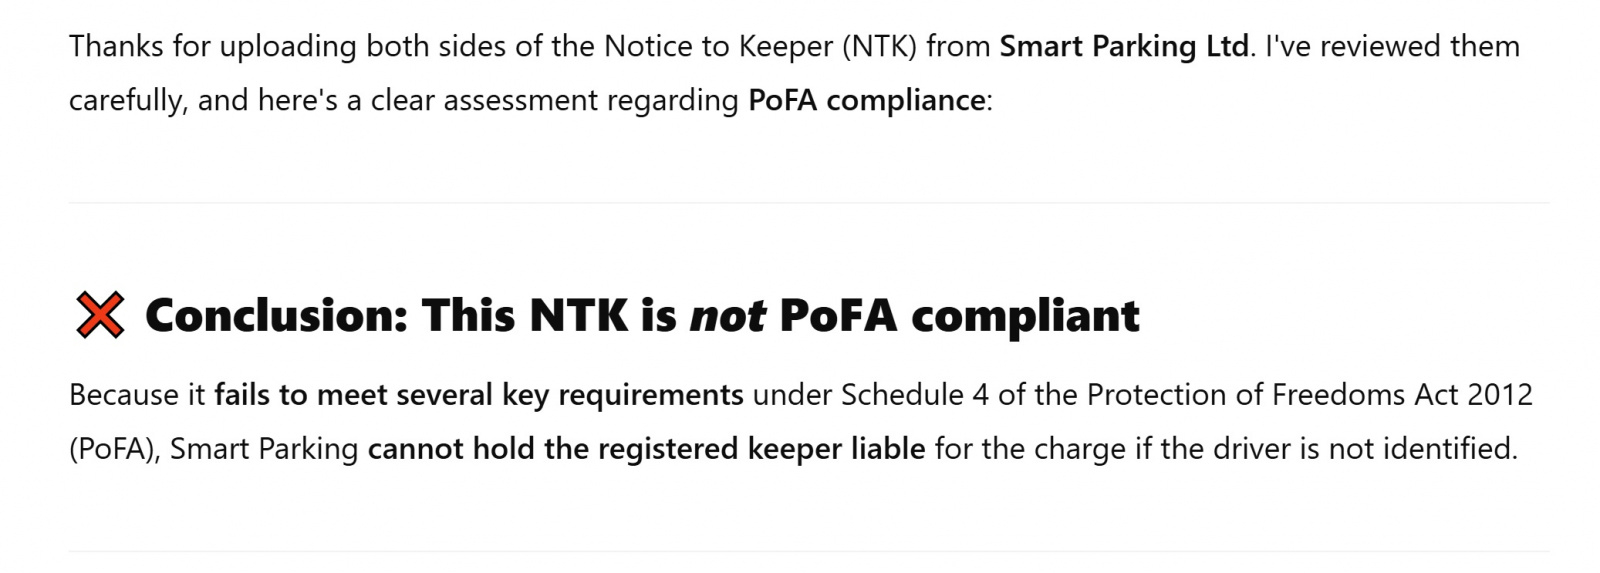The height and width of the screenshot is (573, 1600).
Task: Click bold 'cannot hold the registered keeper liable'
Action: pyautogui.click(x=647, y=449)
